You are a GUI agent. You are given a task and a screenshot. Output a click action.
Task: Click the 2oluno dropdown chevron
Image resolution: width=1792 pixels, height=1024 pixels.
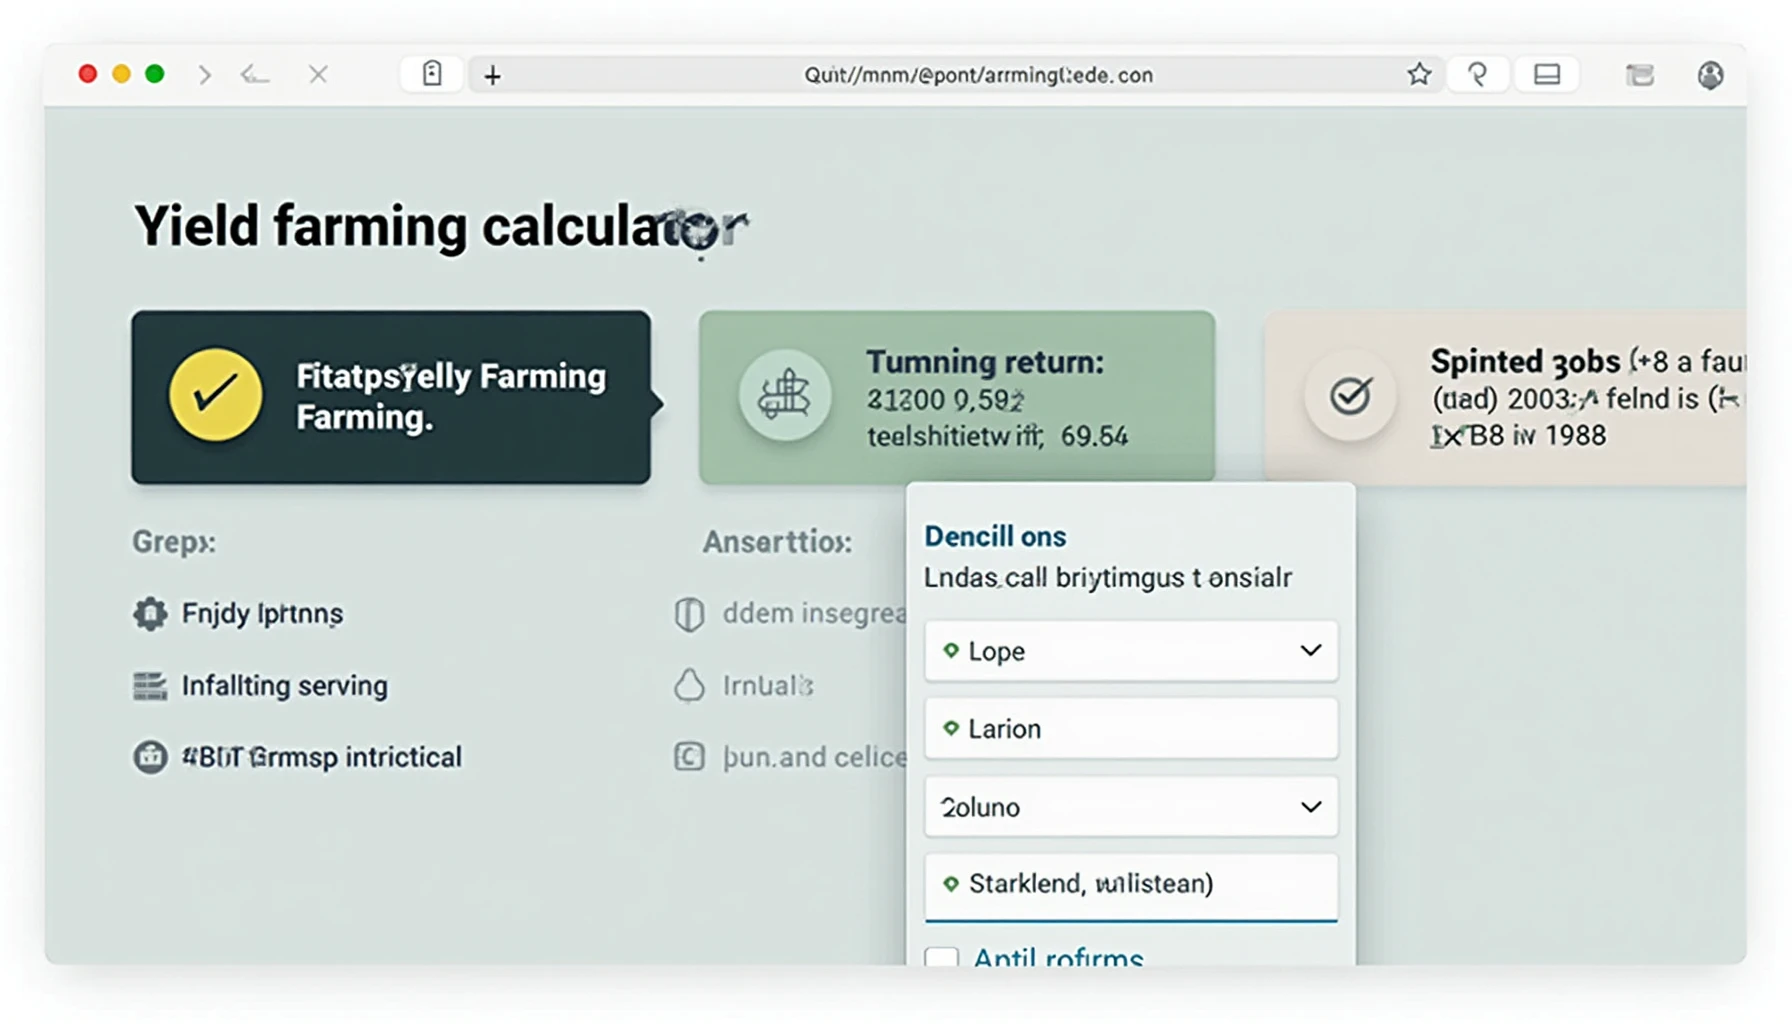[x=1311, y=807]
